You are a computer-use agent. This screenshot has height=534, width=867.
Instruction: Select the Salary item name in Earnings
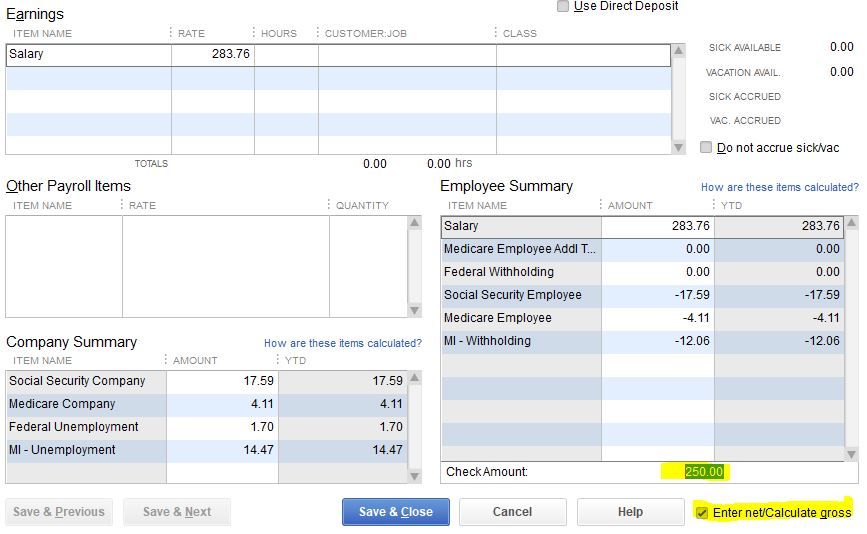pyautogui.click(x=88, y=54)
